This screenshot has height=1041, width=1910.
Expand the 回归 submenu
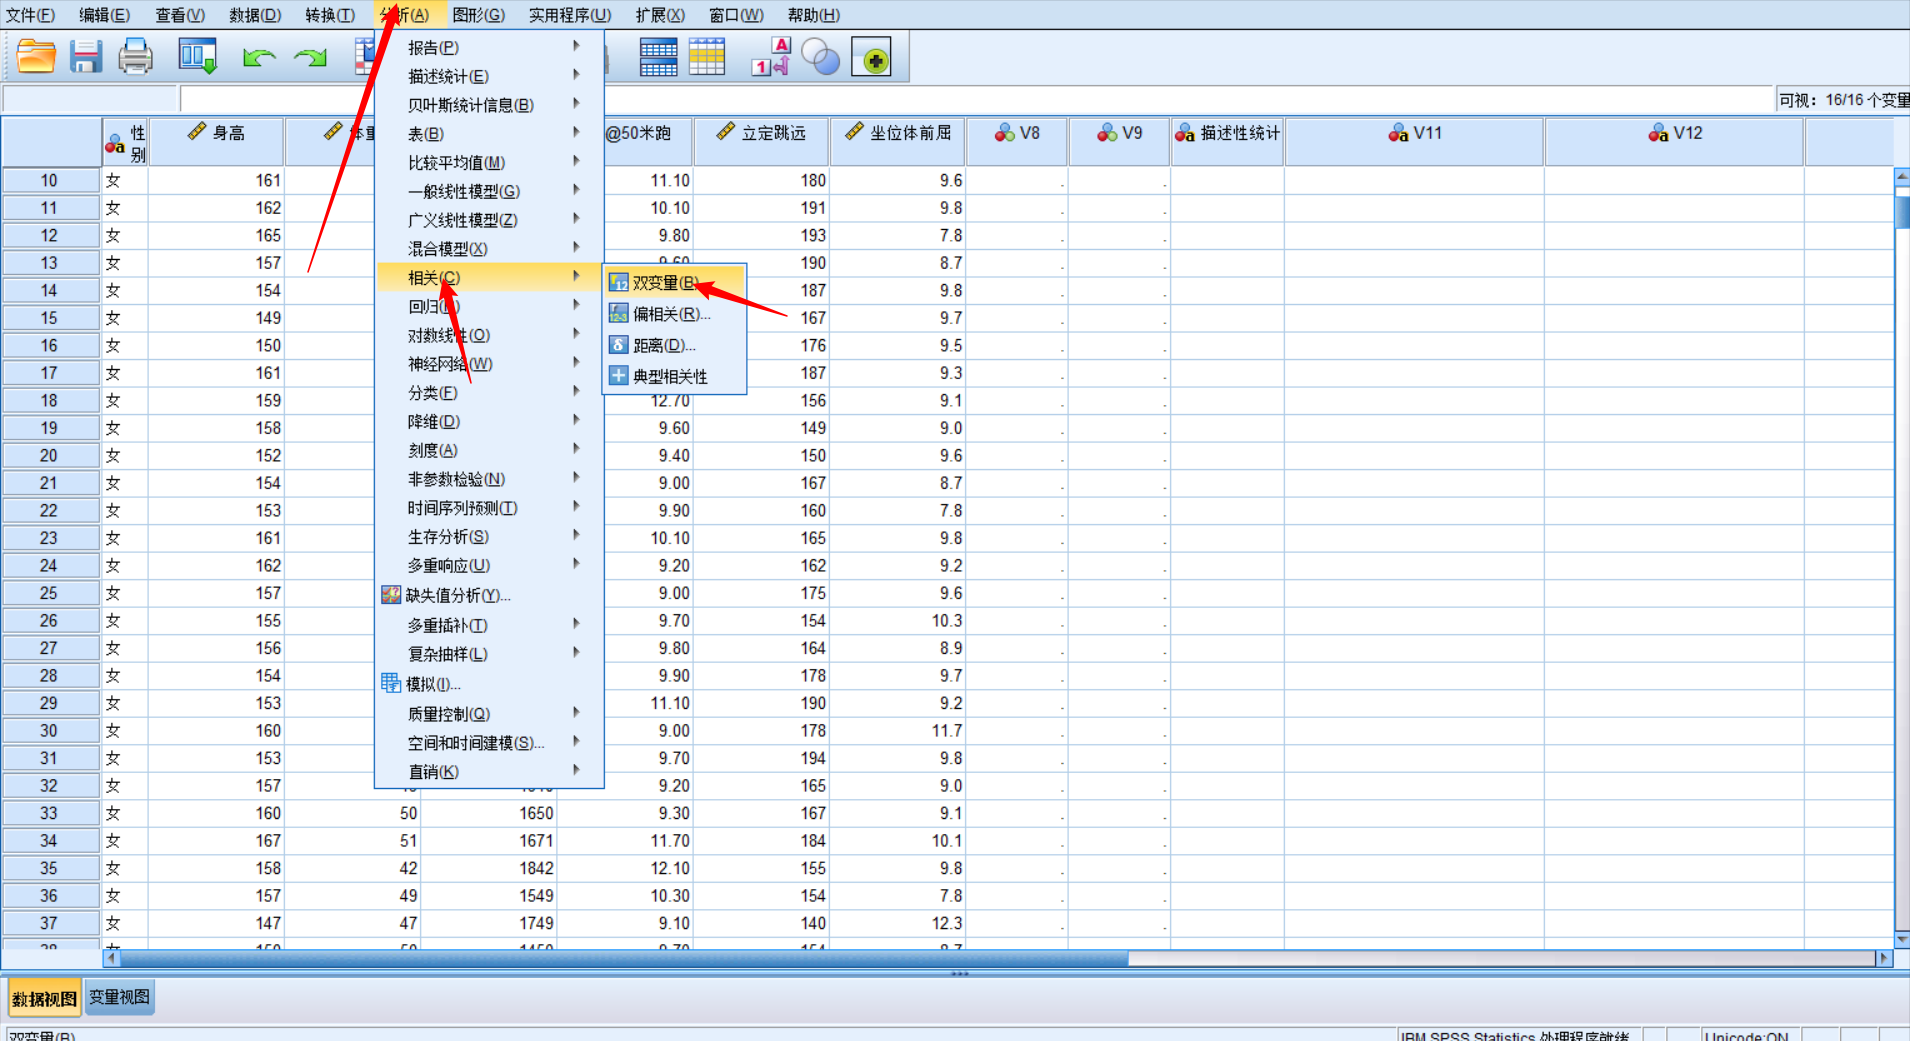pyautogui.click(x=430, y=305)
